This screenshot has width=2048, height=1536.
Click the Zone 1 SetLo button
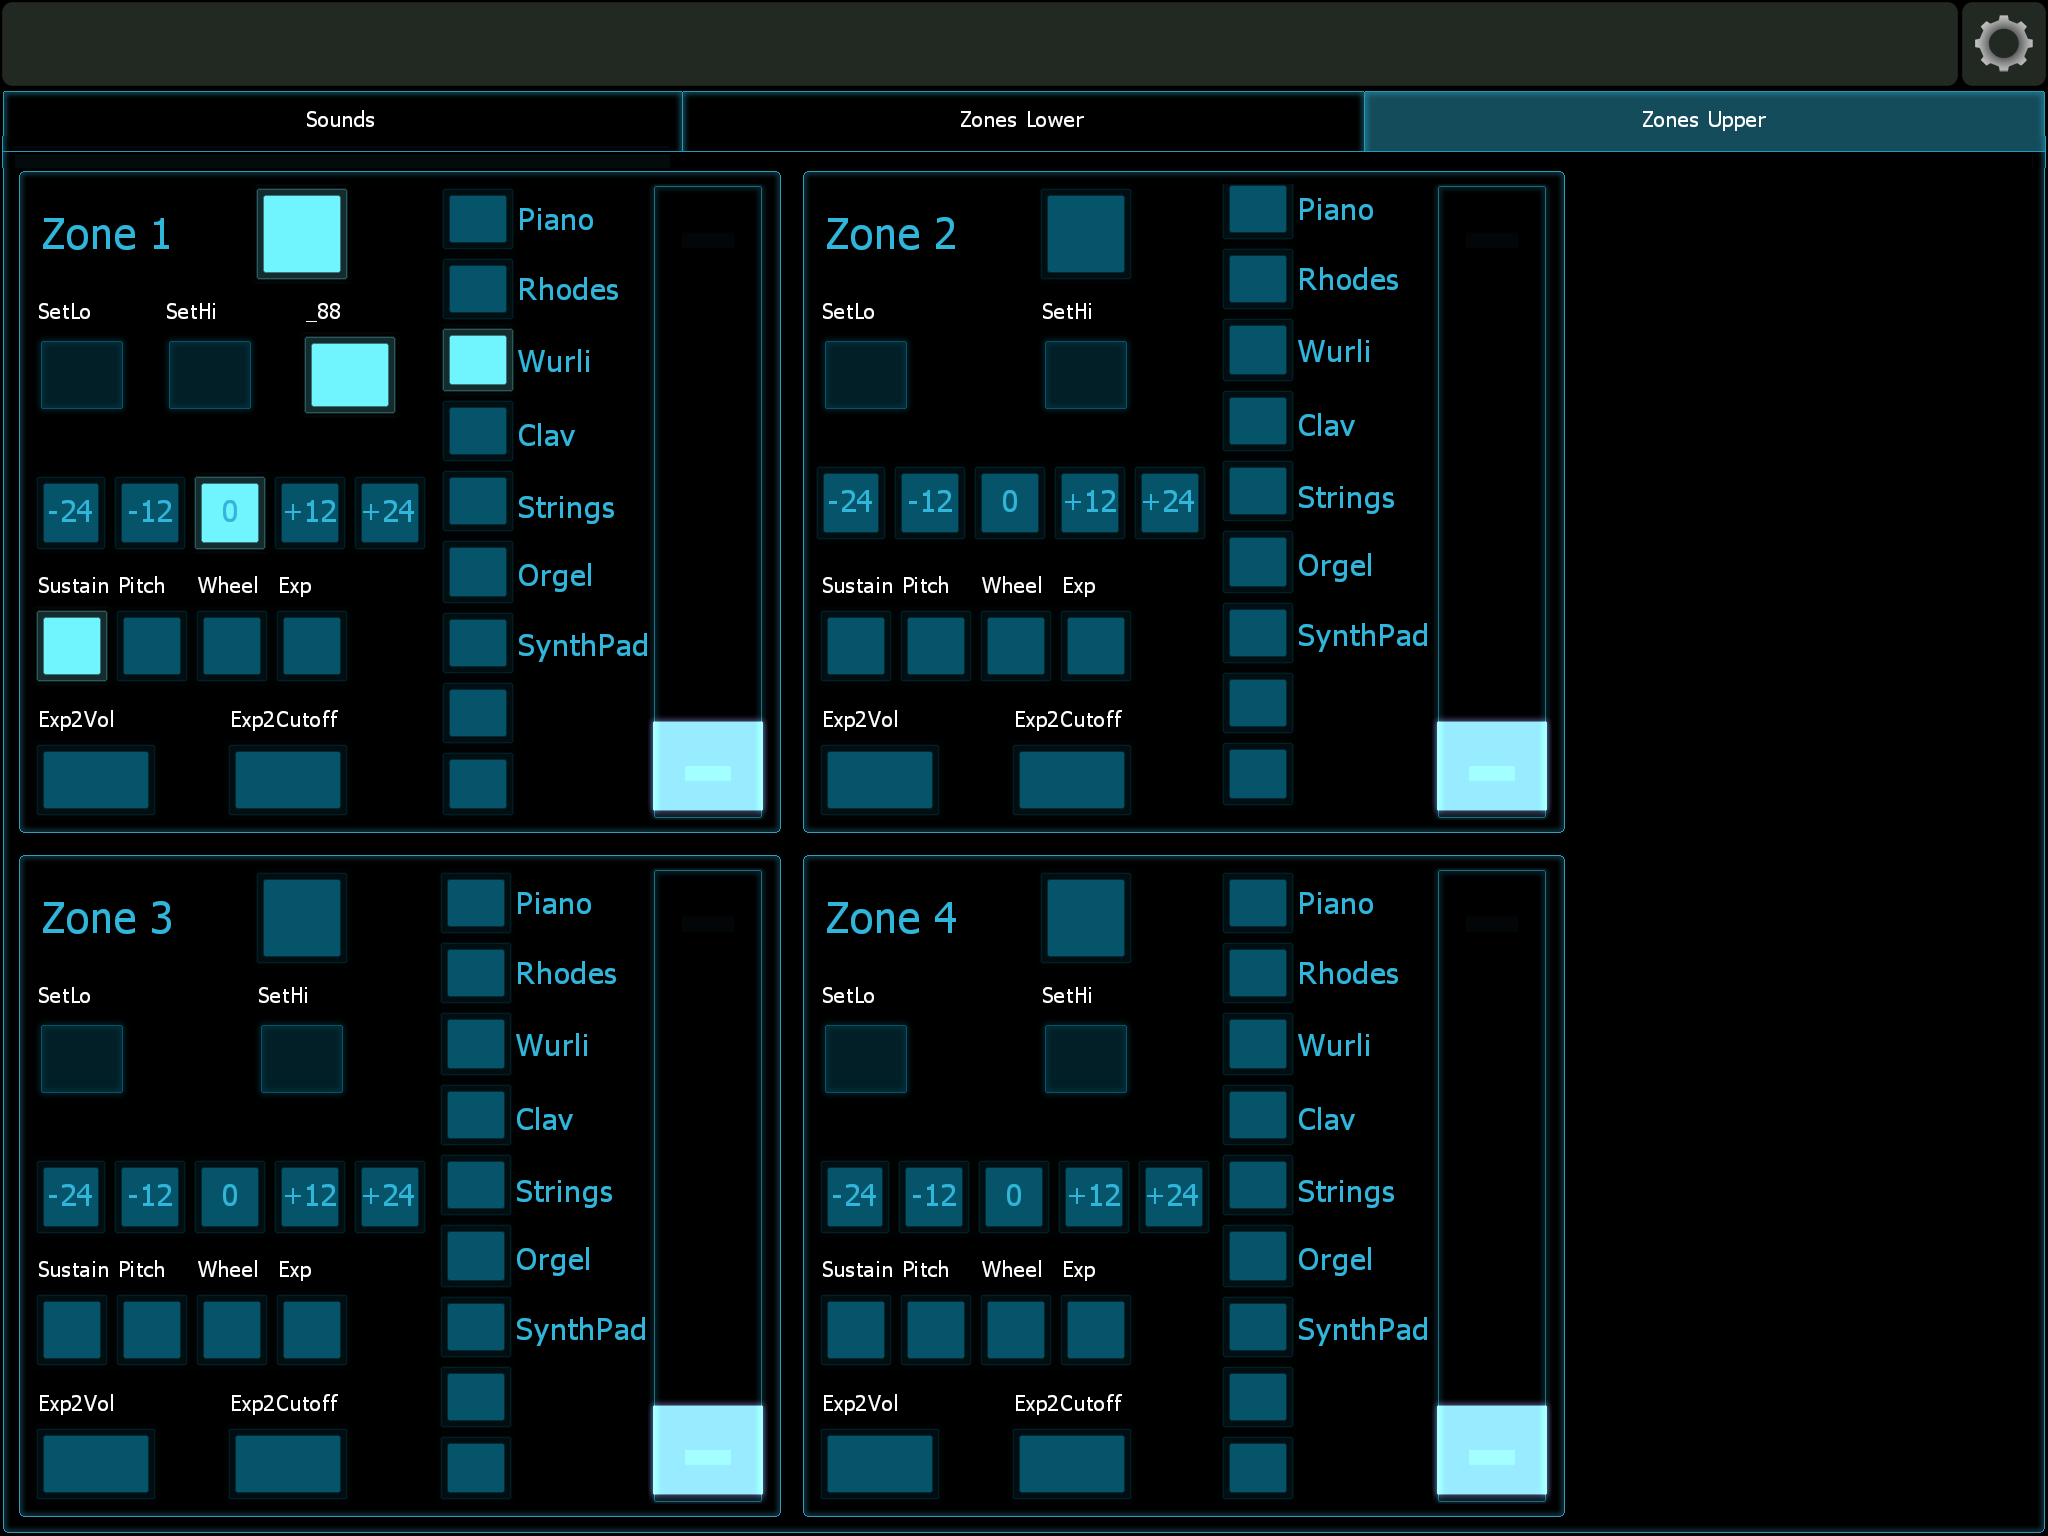click(82, 375)
